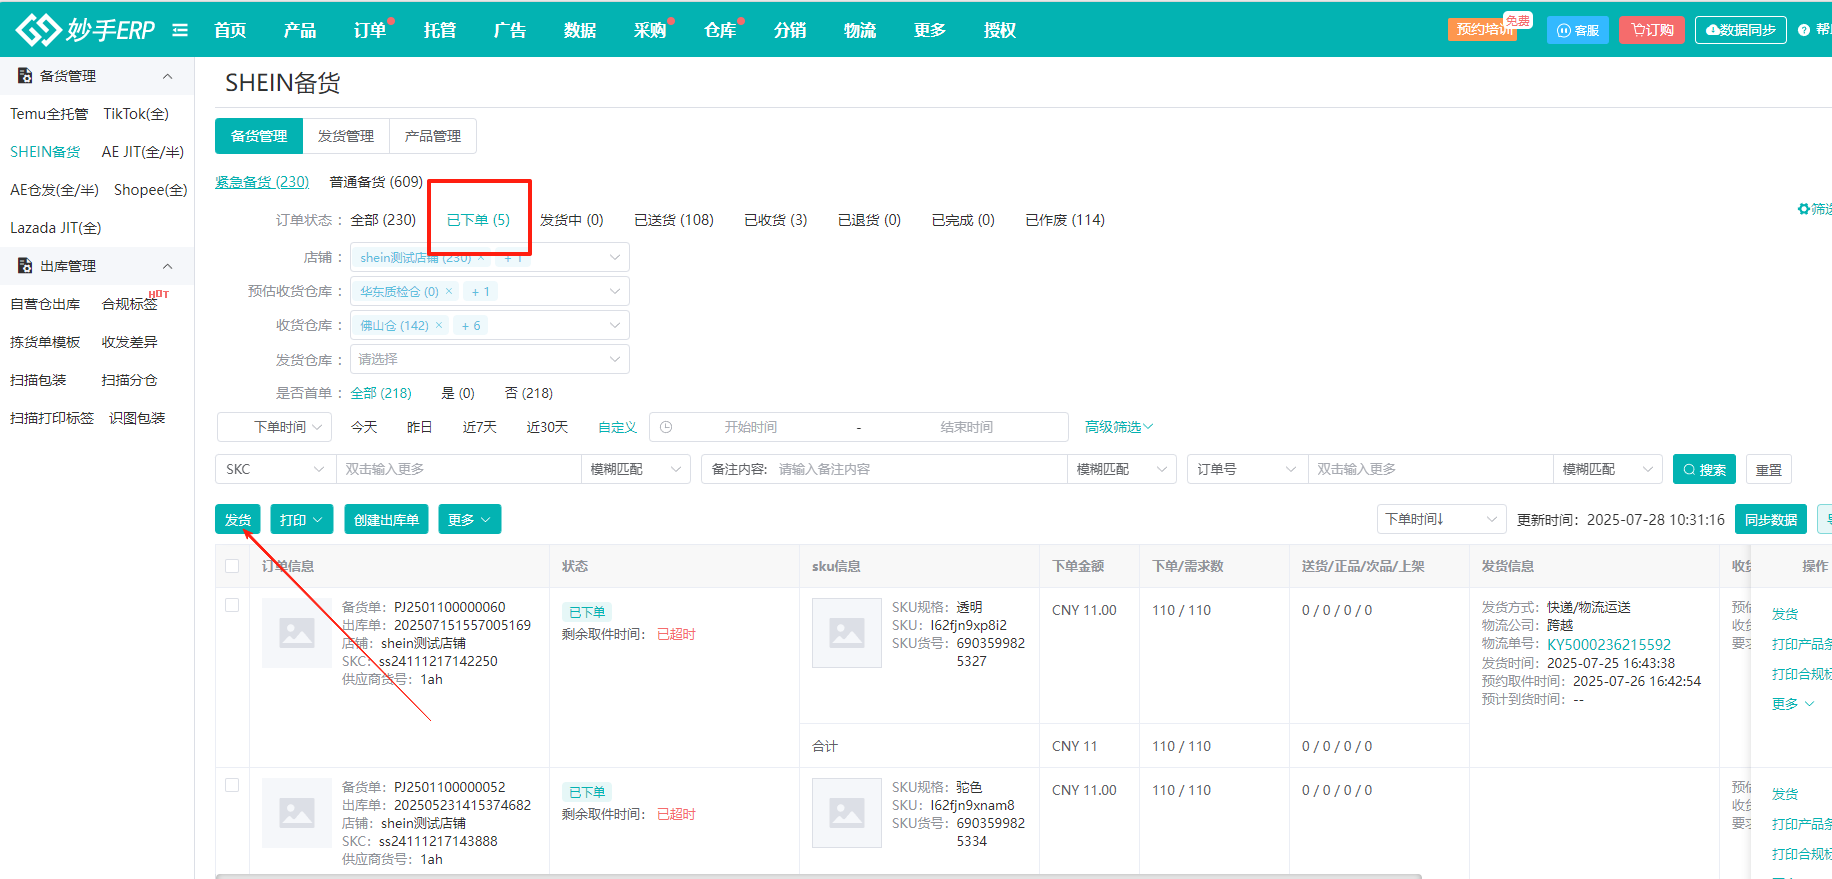This screenshot has height=879, width=1832.
Task: Click the 发货 ship button above the table
Action: tap(238, 519)
